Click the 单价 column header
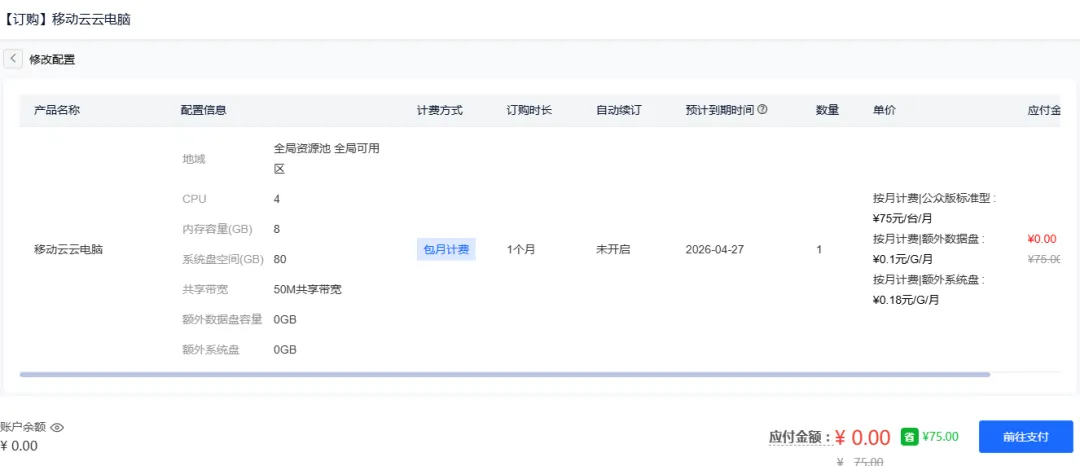This screenshot has height=466, width=1080. point(884,110)
